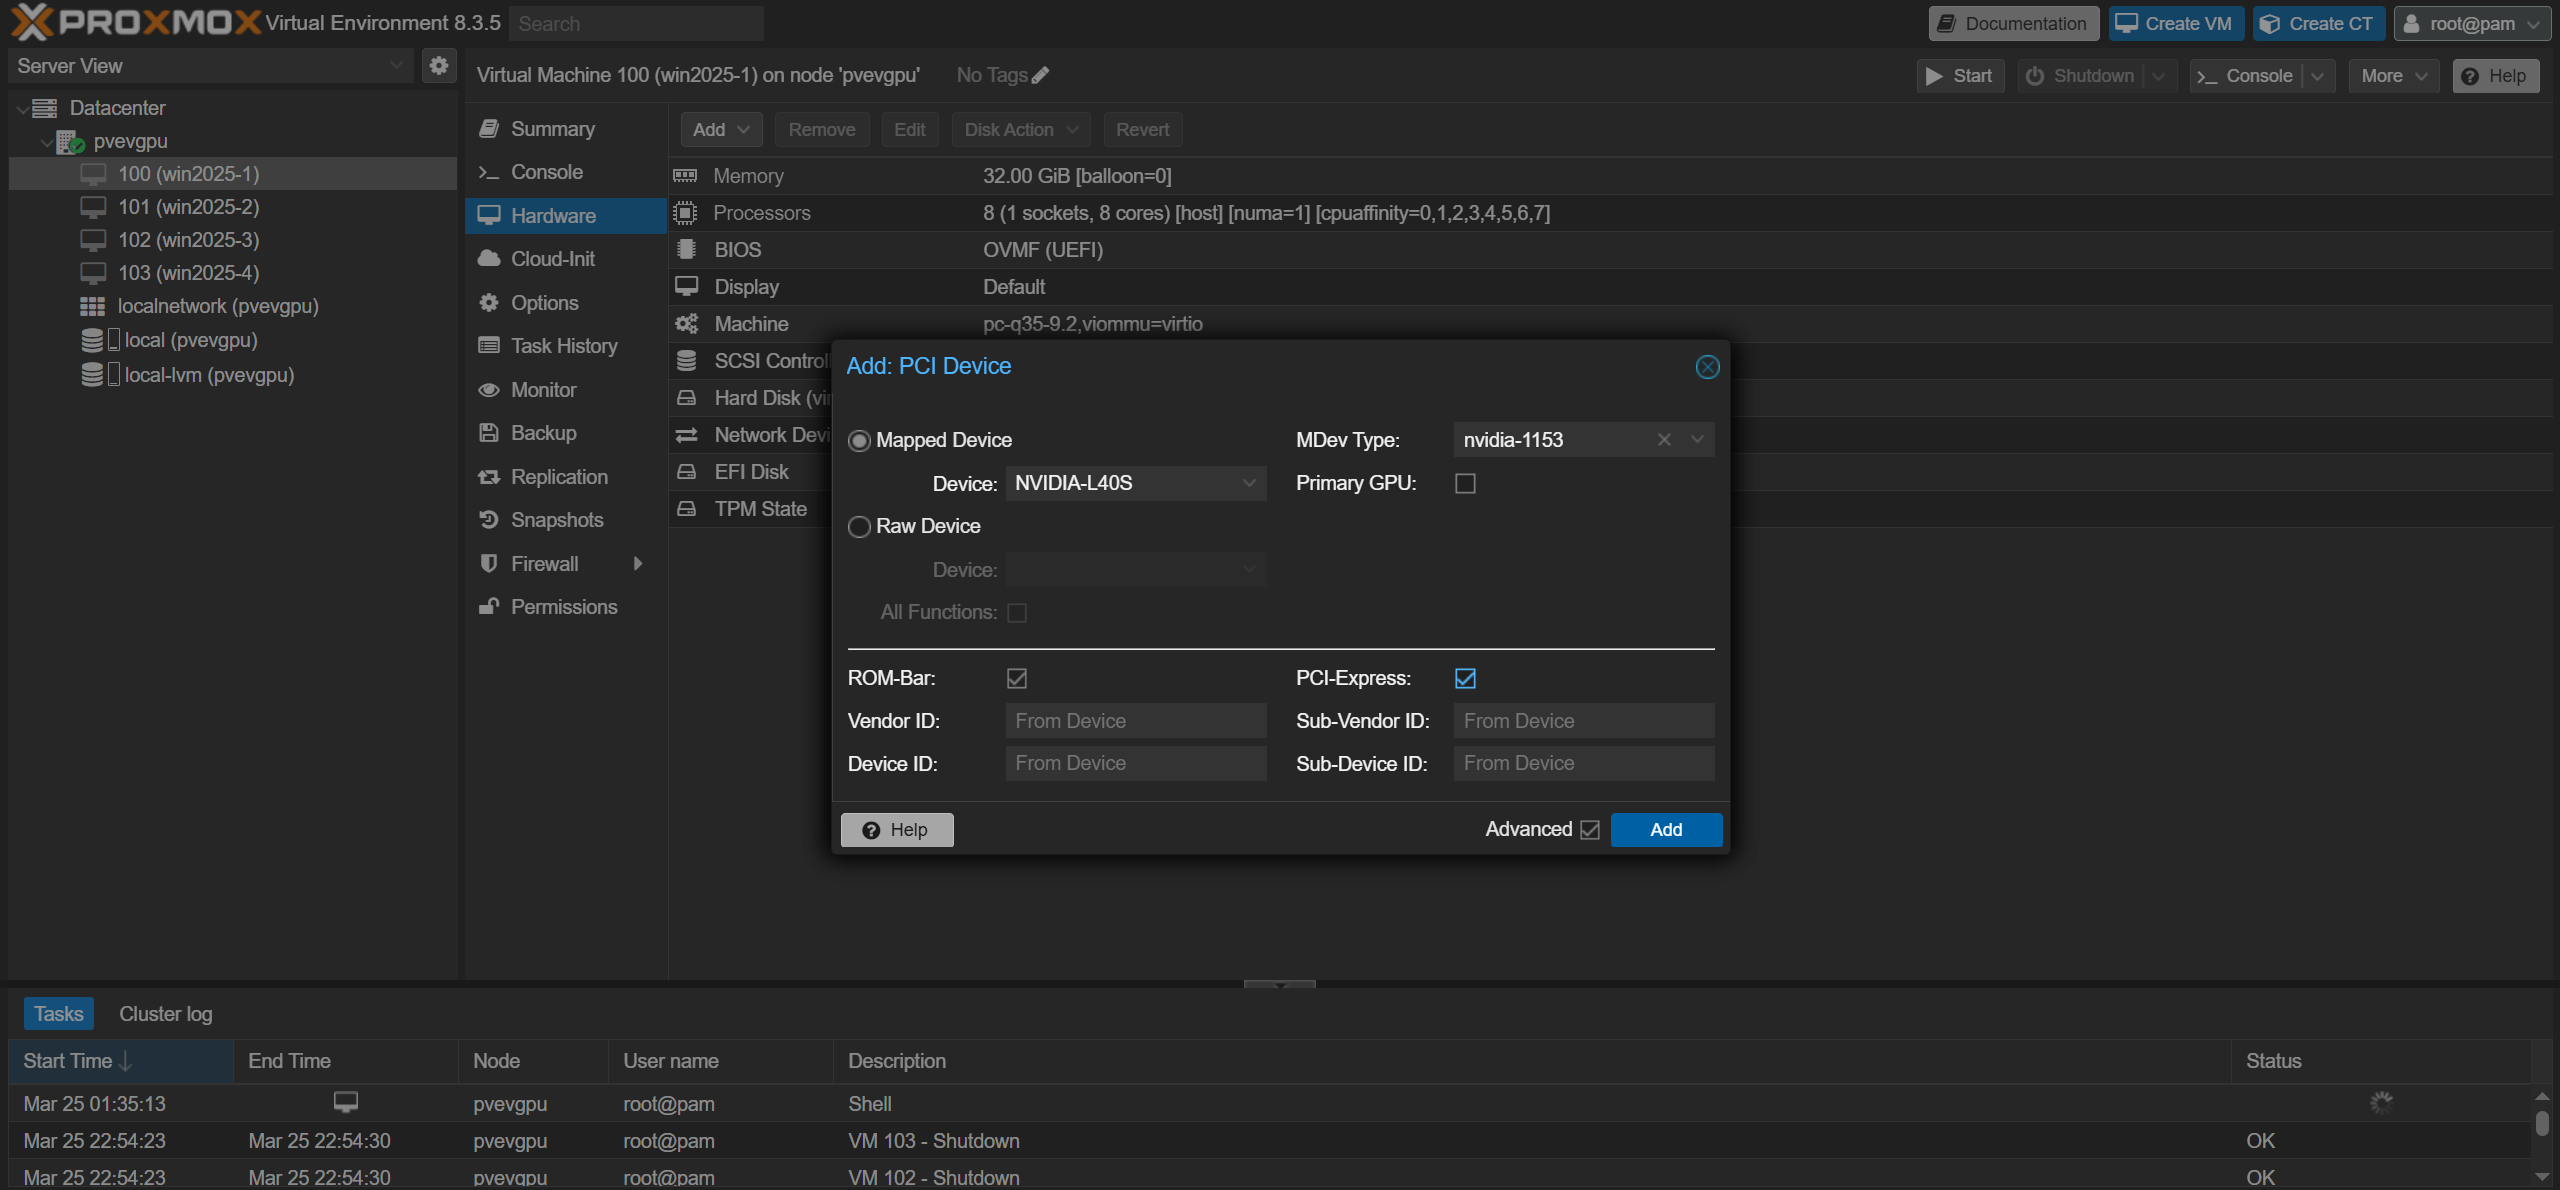Click the dialog Help button
The image size is (2560, 1190).
pos(897,830)
